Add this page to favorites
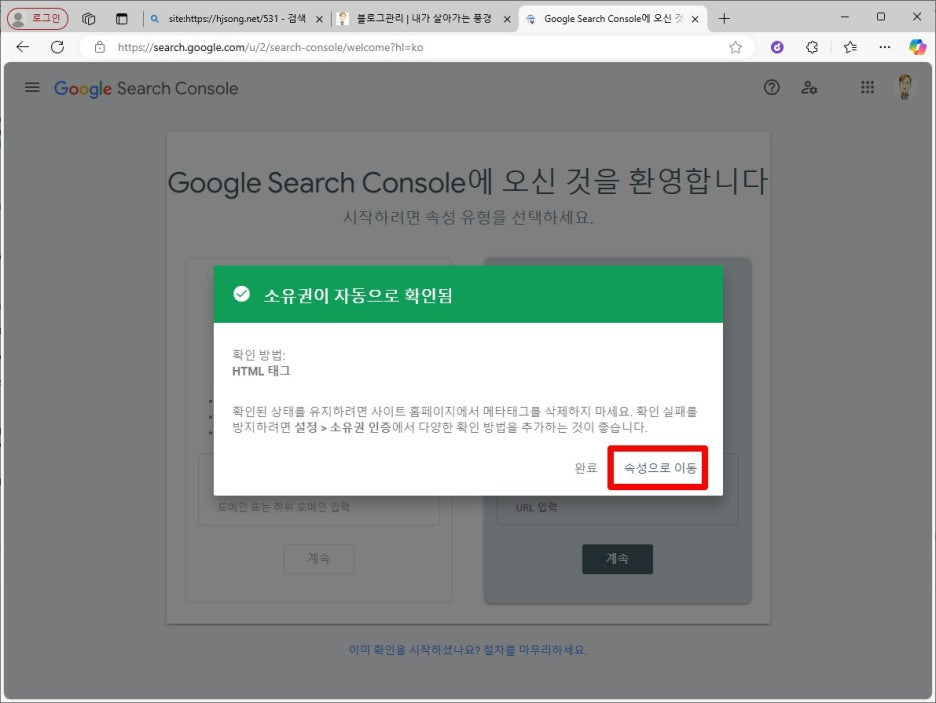 [x=735, y=47]
